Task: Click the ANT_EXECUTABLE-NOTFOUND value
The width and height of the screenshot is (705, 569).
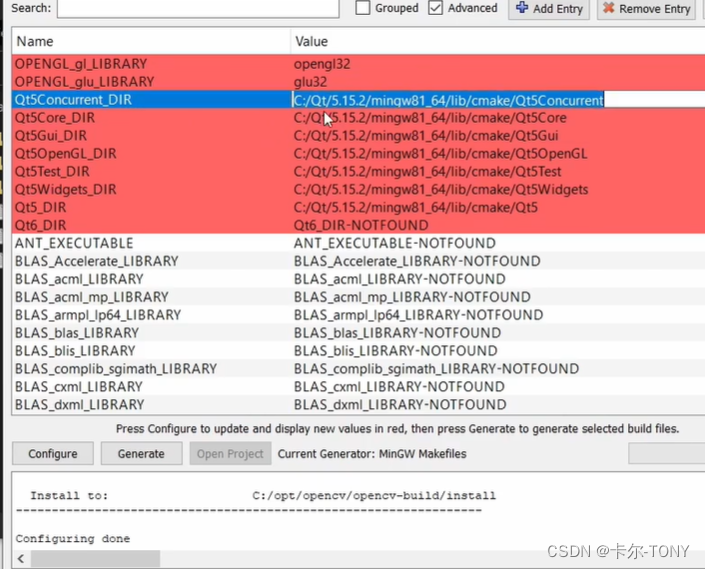Action: click(x=394, y=243)
